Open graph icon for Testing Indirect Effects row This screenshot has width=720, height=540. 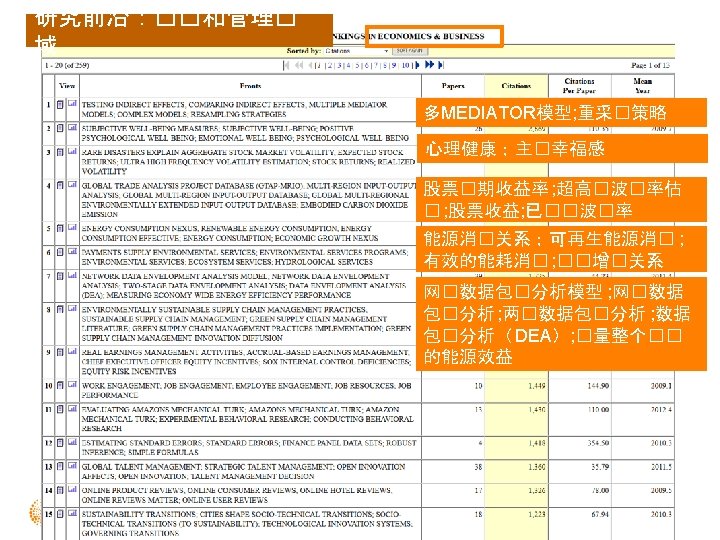tap(72, 104)
